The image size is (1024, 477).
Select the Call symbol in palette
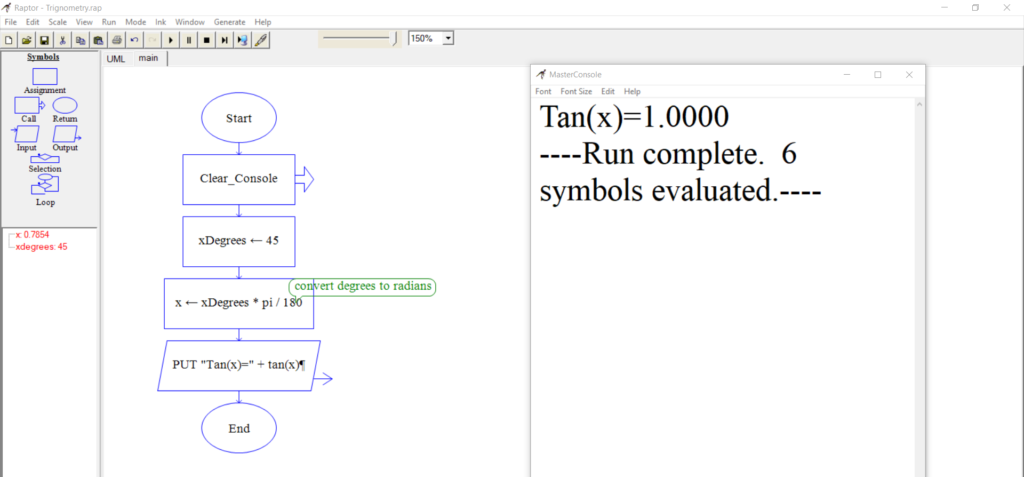(27, 105)
